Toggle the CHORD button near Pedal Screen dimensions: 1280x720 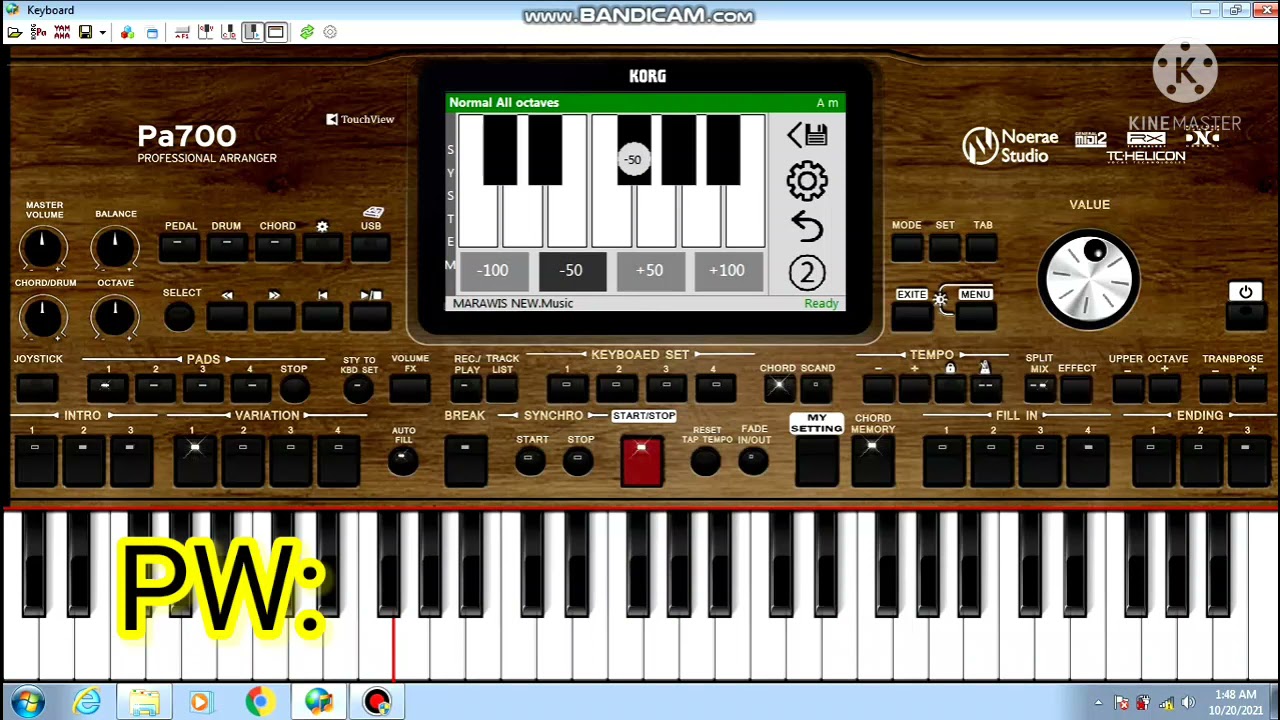point(275,247)
